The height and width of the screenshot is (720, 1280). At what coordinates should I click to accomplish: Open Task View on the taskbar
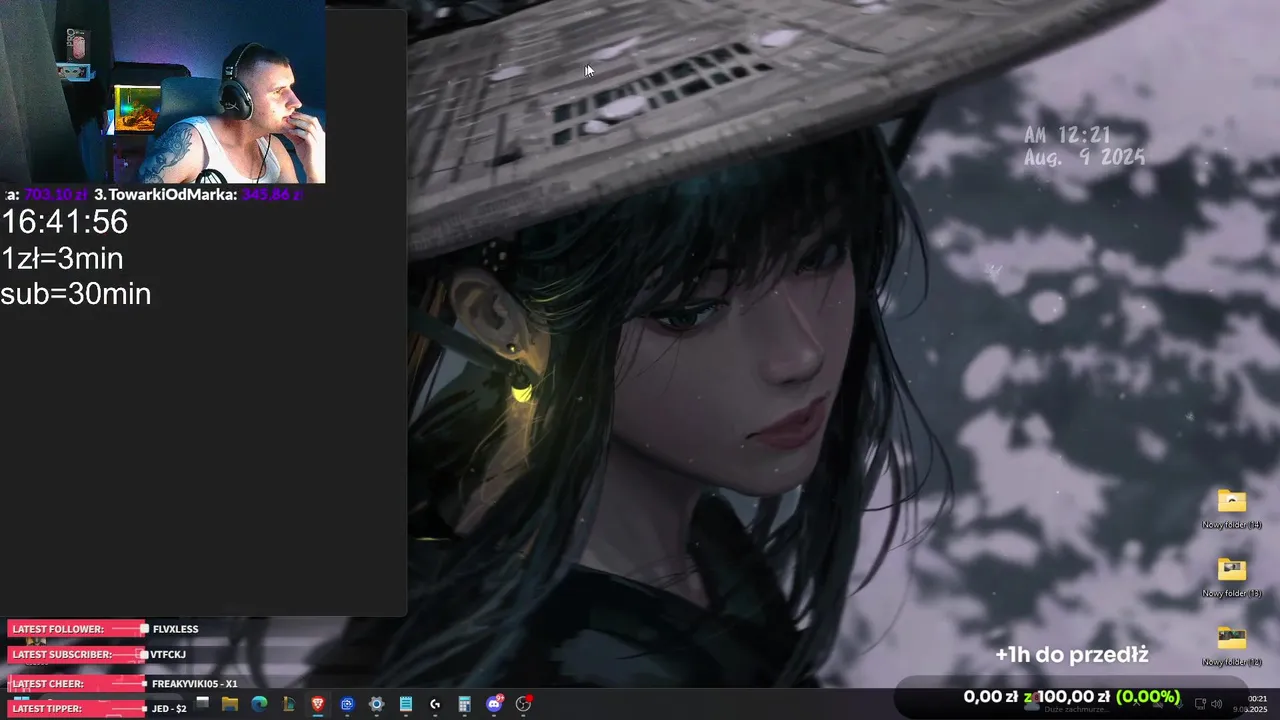tap(202, 704)
